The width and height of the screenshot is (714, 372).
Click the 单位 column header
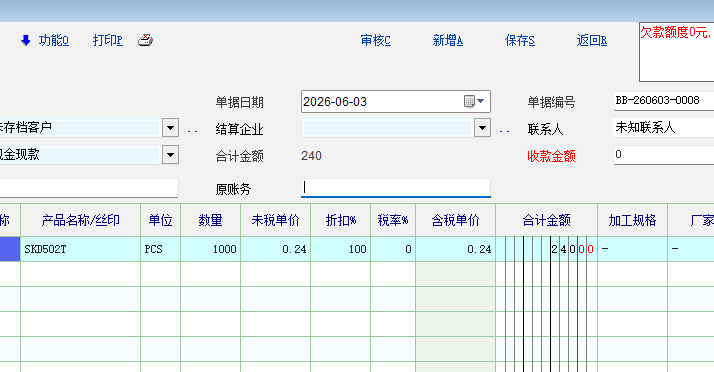coord(160,220)
